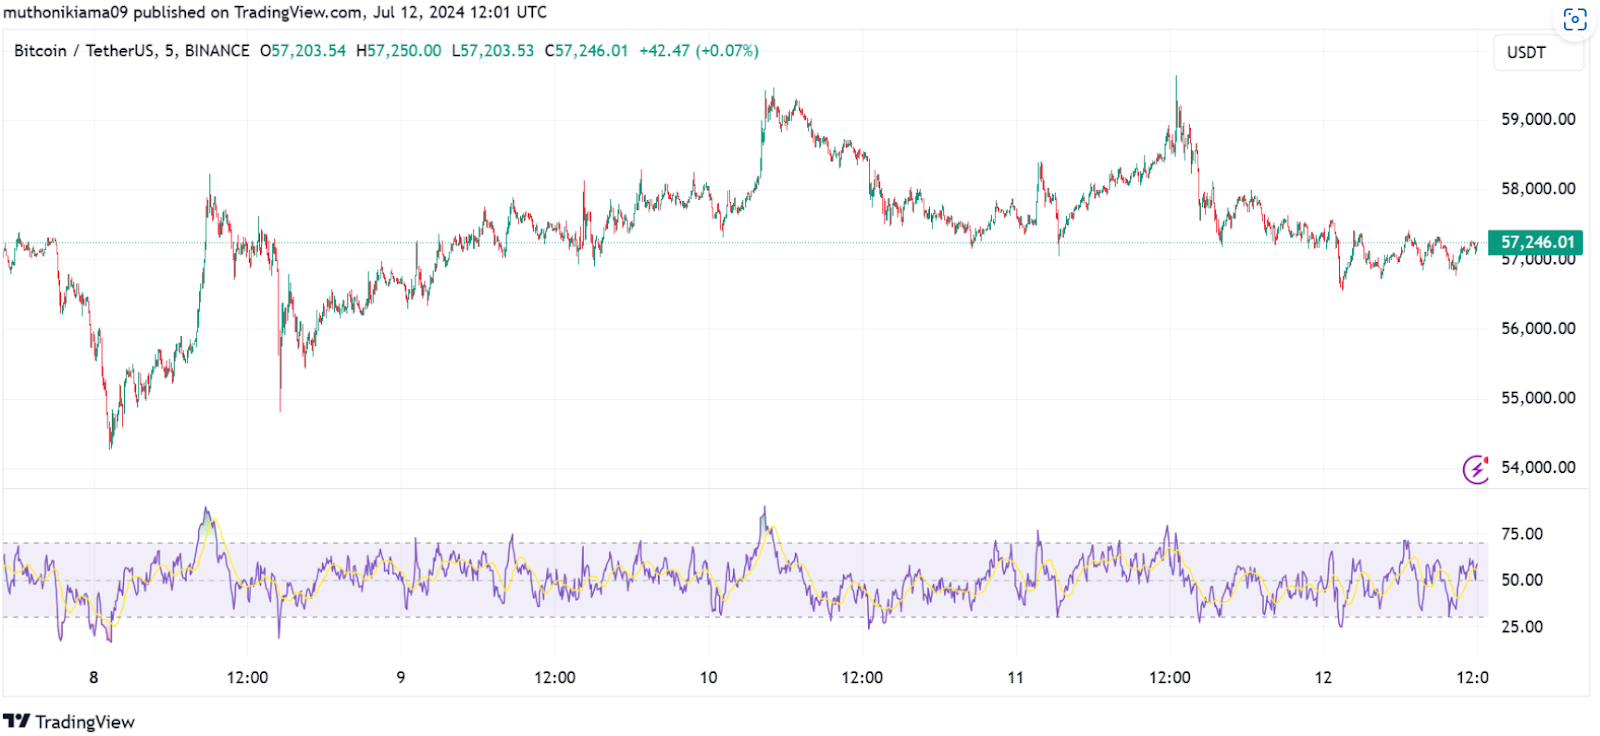This screenshot has width=1600, height=736.
Task: Click the purple lightning bolt icon
Action: click(x=1476, y=468)
